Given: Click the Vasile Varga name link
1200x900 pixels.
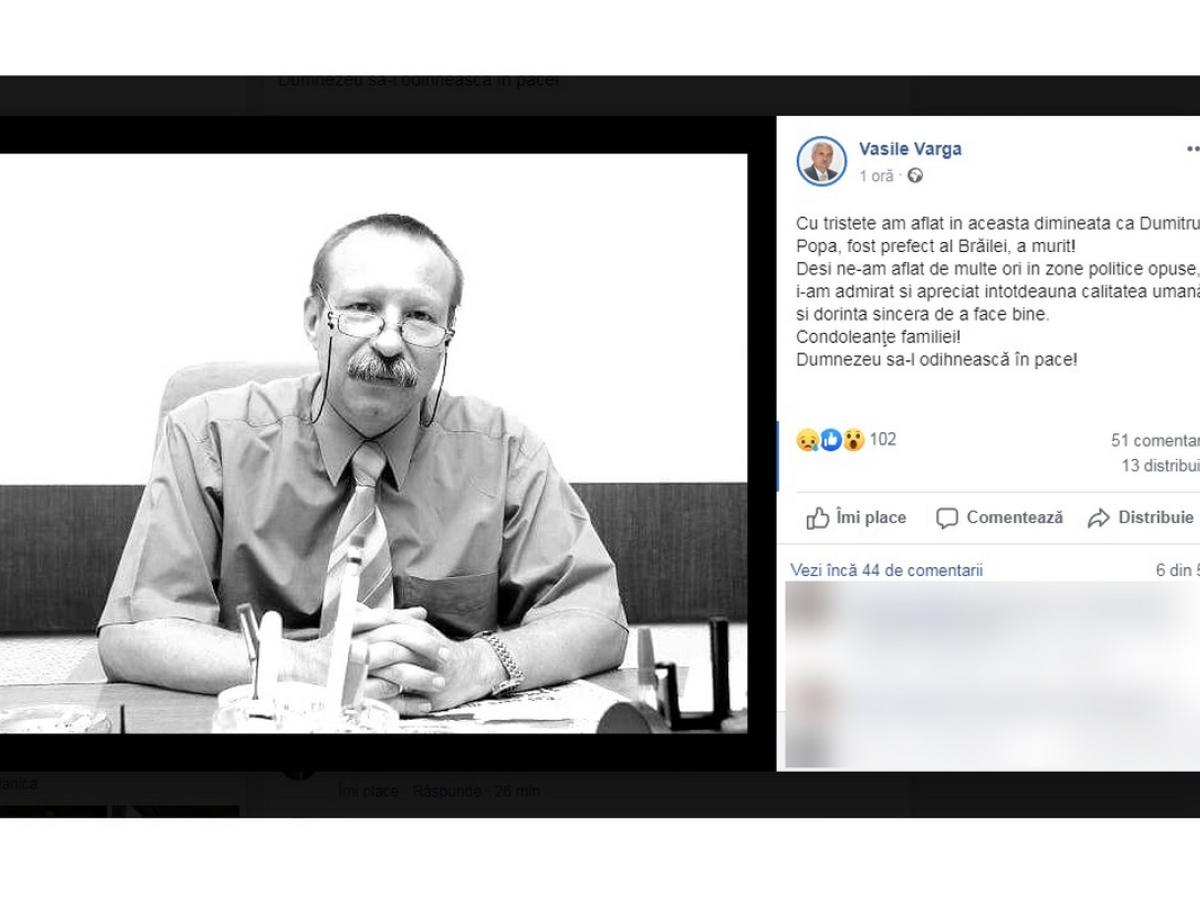Looking at the screenshot, I should (910, 148).
